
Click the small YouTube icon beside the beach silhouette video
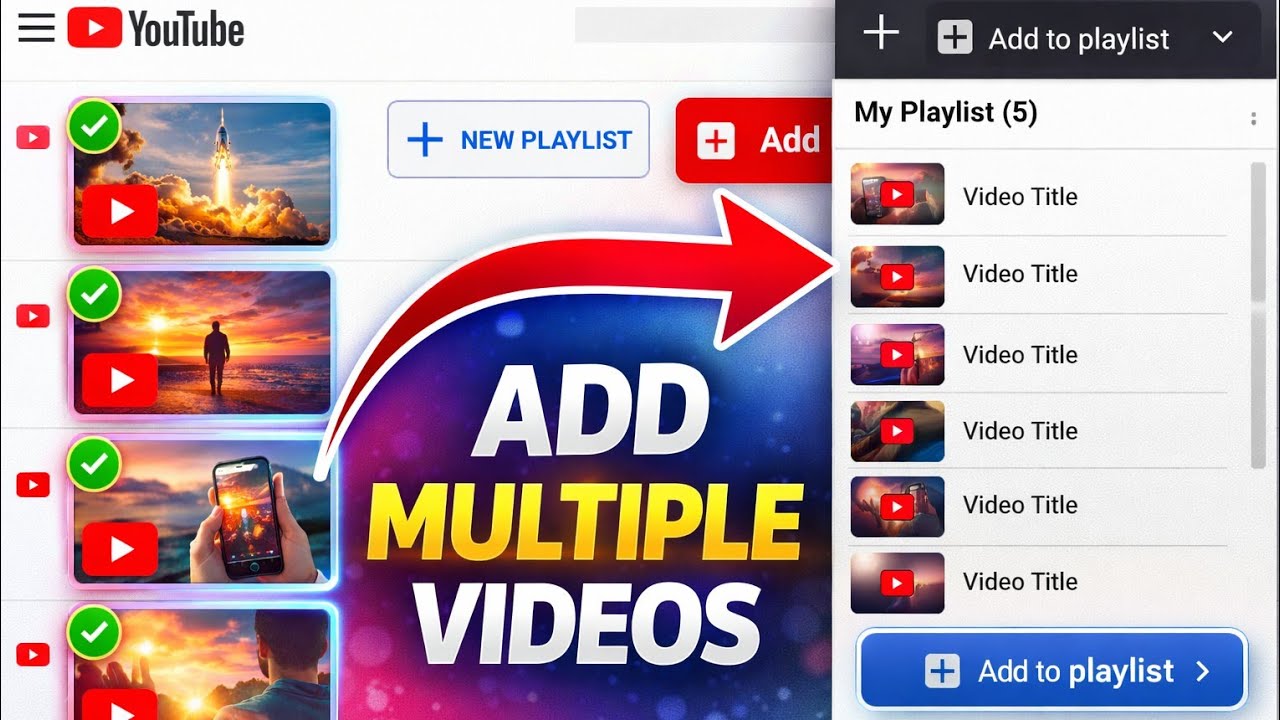click(x=33, y=316)
